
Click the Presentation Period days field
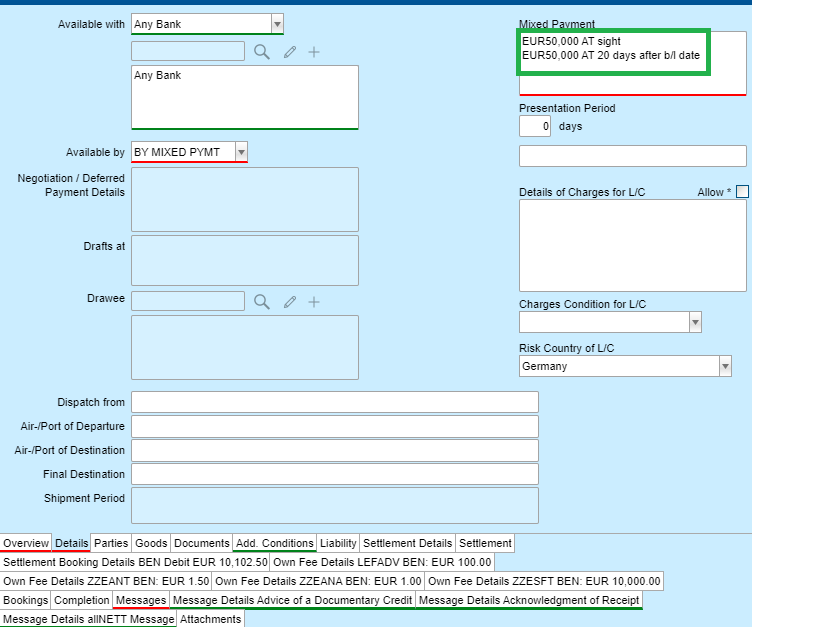coord(535,126)
